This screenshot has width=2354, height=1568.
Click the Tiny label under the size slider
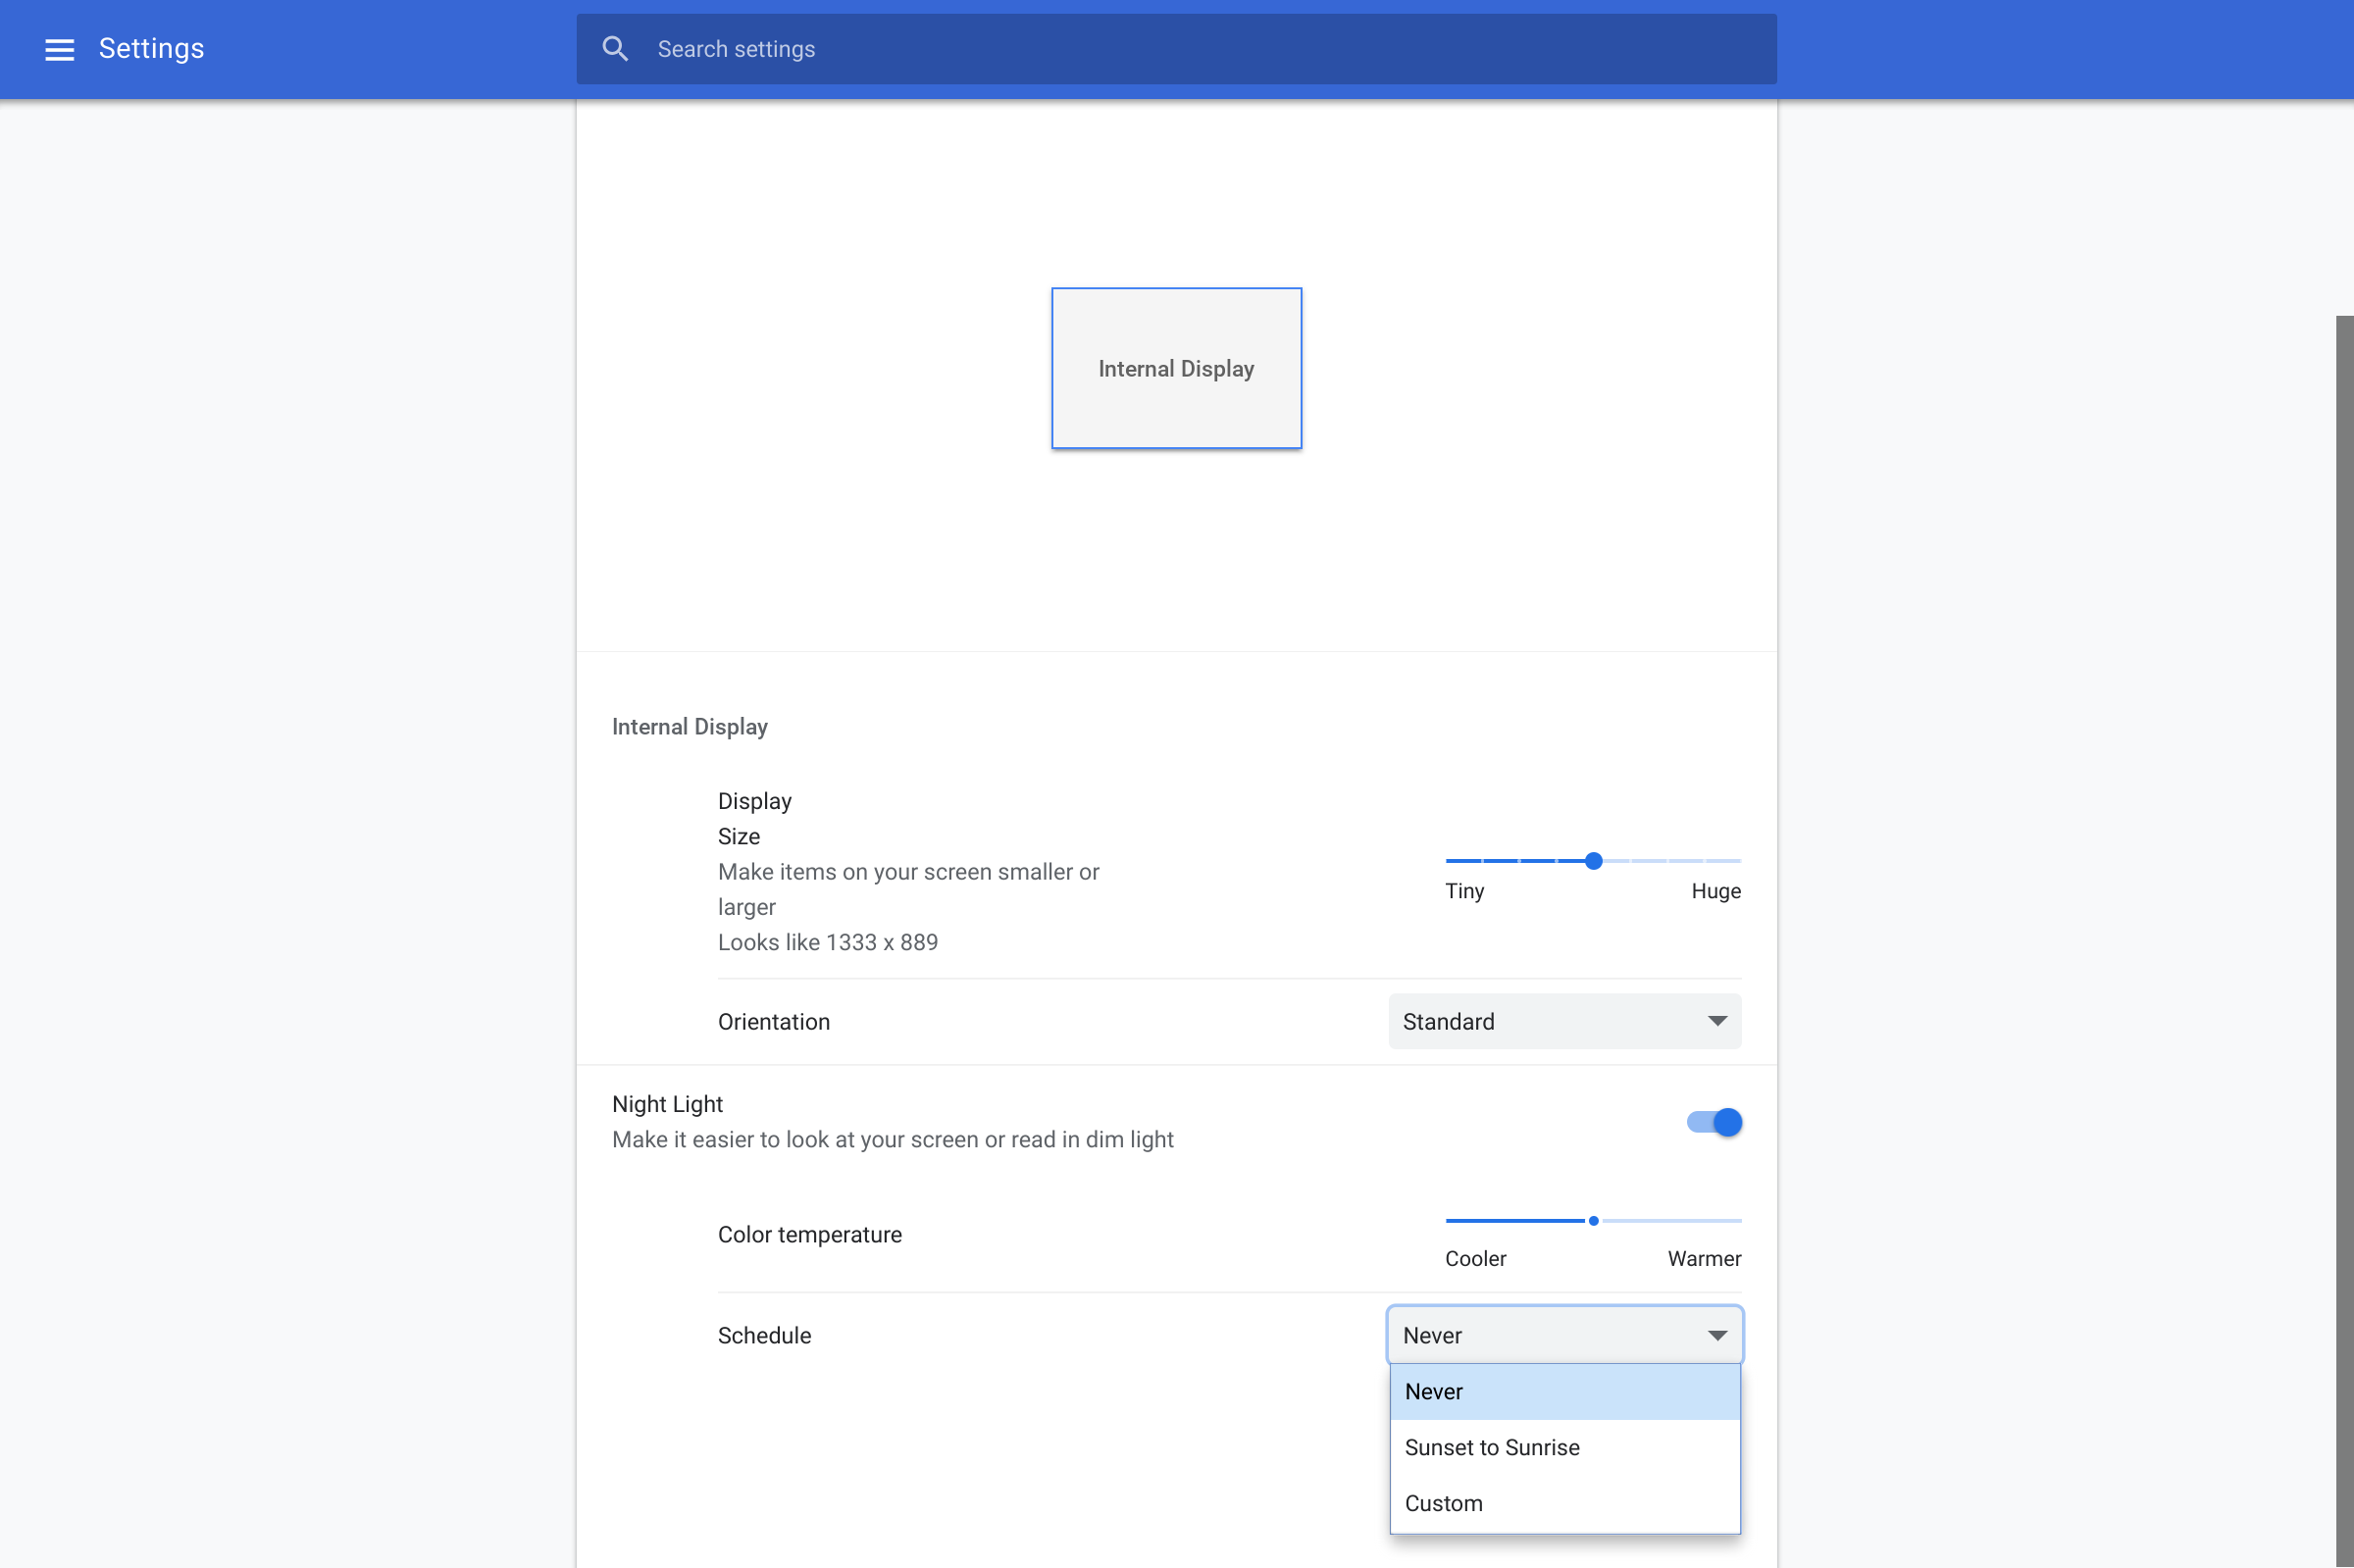(1463, 890)
